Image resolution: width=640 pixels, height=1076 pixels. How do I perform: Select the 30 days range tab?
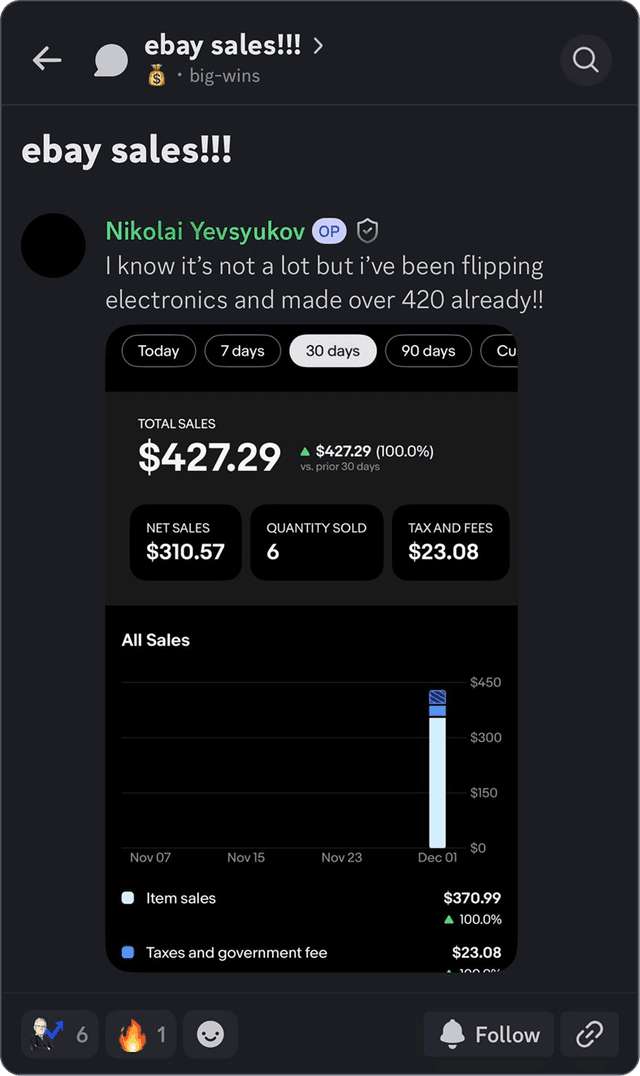[x=332, y=351]
